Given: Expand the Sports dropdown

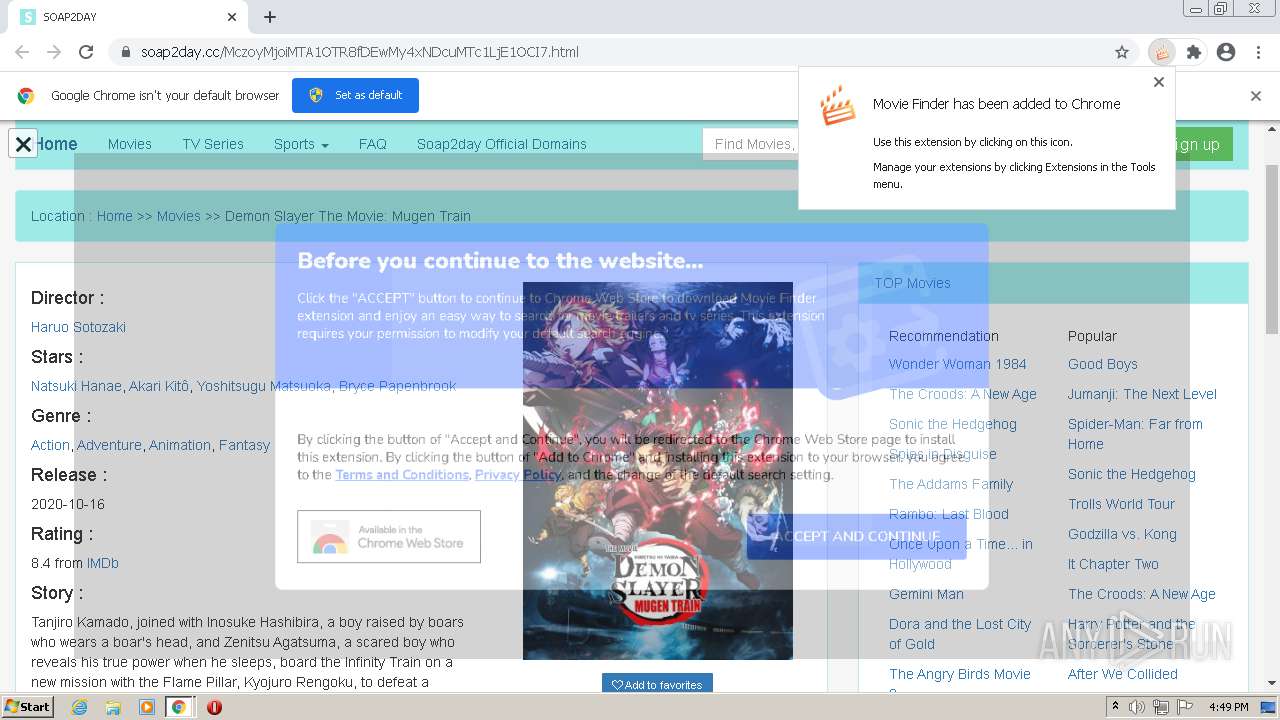Looking at the screenshot, I should click(x=301, y=144).
